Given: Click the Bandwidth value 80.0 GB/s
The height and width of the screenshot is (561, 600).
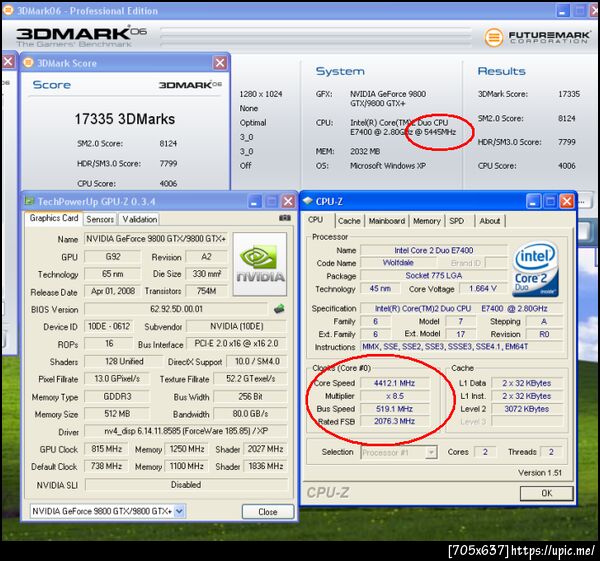Looking at the screenshot, I should [250, 414].
